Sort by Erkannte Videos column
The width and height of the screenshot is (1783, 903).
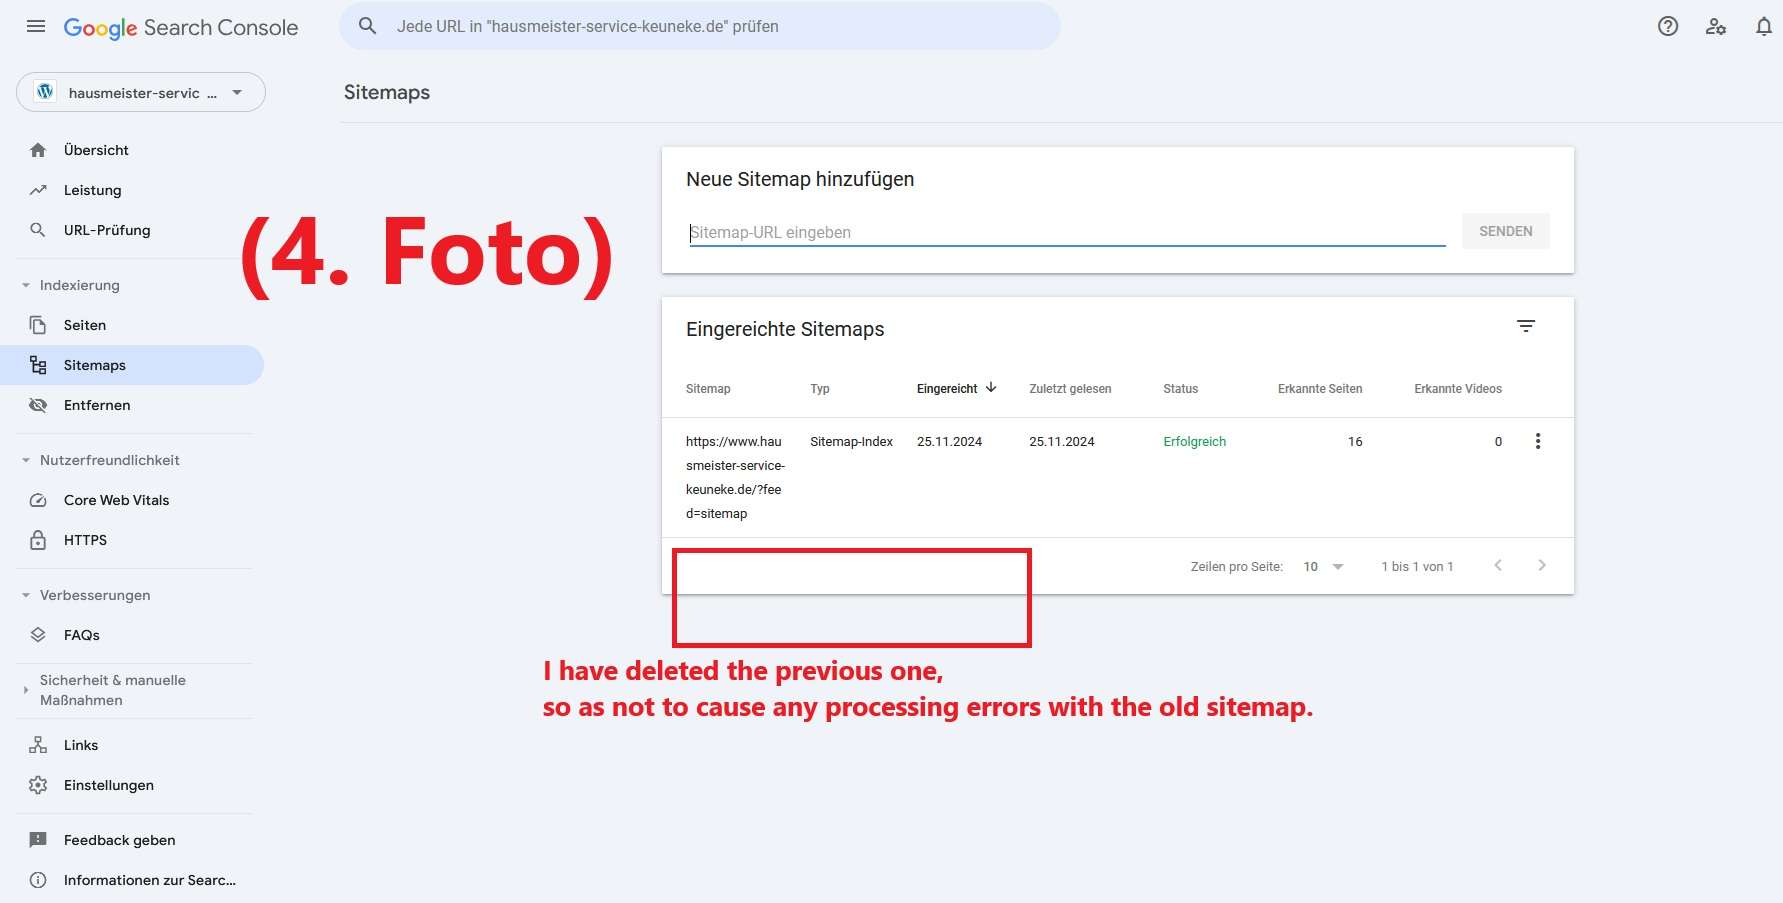point(1458,389)
